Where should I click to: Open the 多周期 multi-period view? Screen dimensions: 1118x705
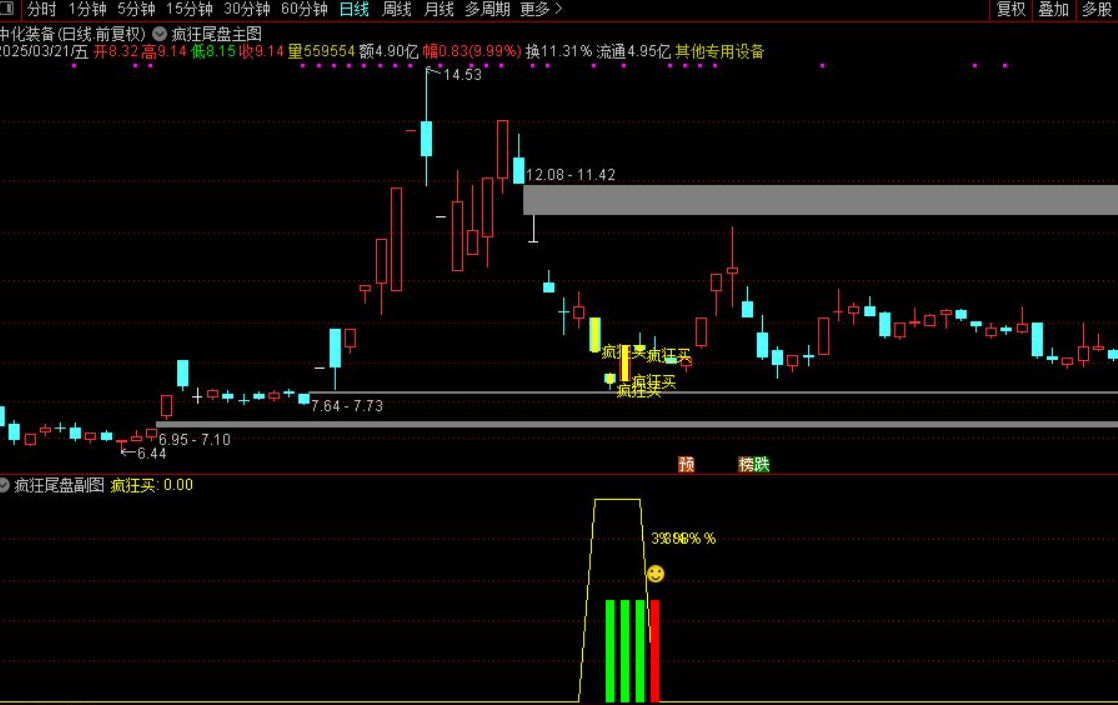pos(487,9)
